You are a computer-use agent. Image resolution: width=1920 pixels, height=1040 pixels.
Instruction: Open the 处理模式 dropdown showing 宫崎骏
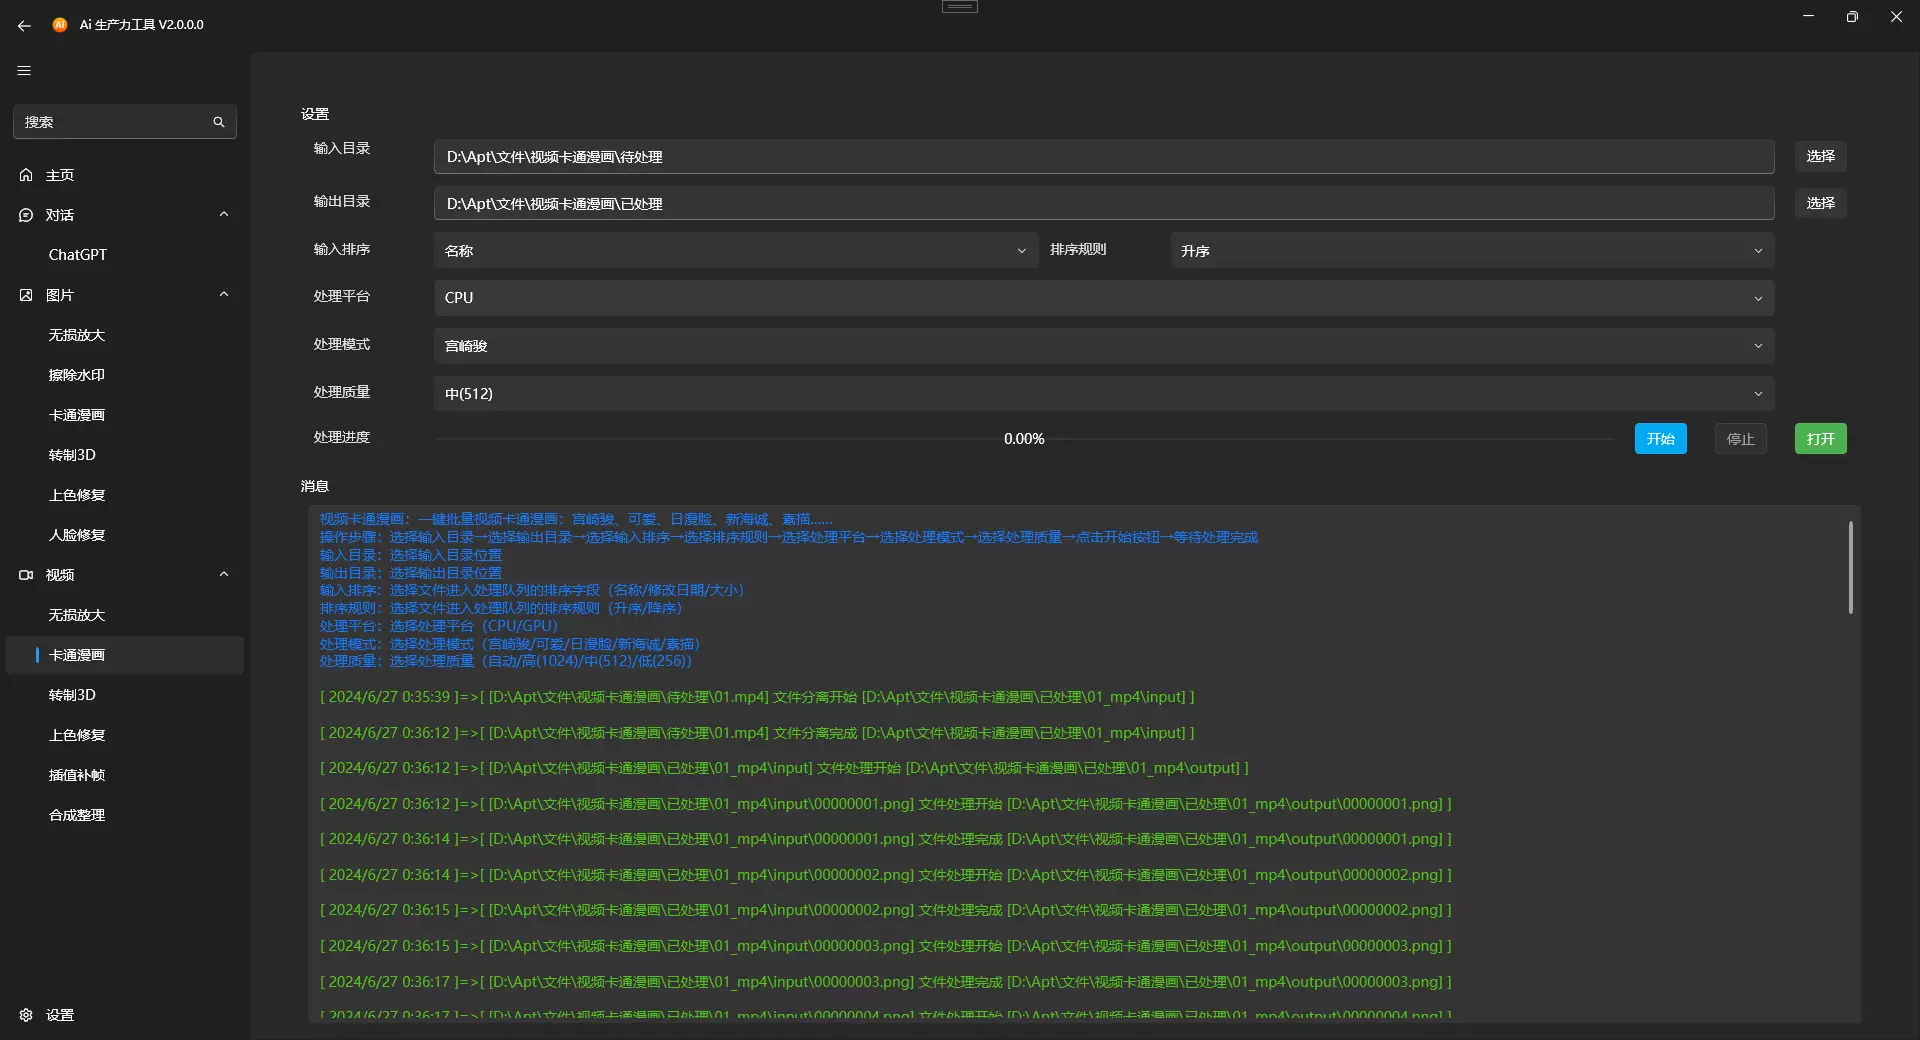[1104, 346]
